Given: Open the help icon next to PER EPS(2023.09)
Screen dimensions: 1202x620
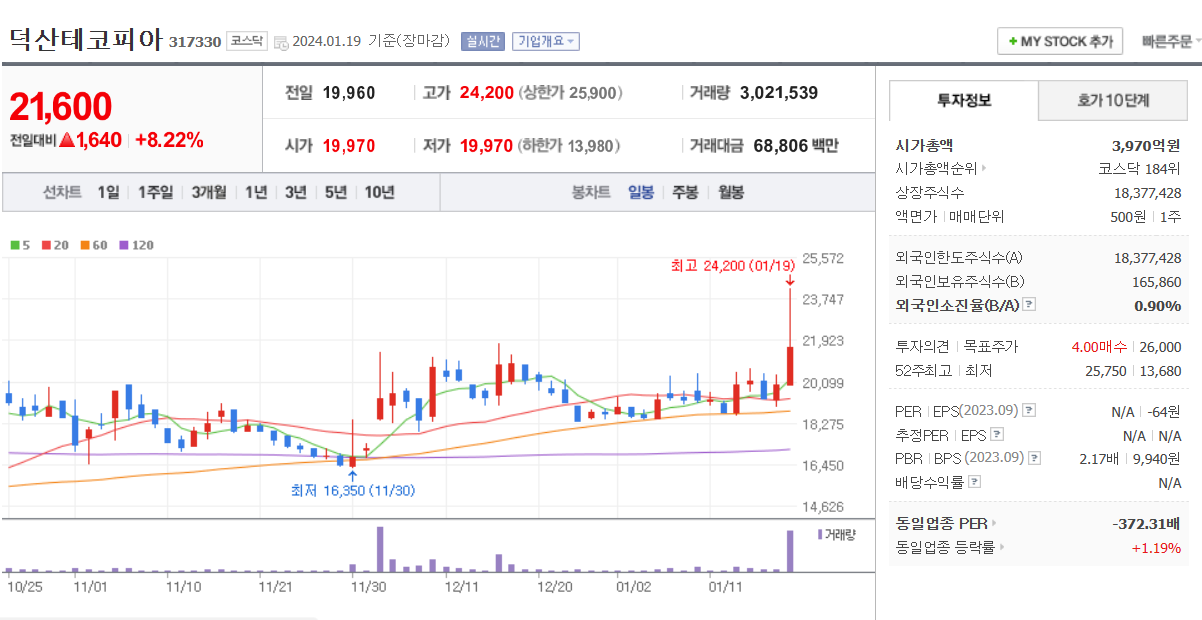Looking at the screenshot, I should 1029,411.
